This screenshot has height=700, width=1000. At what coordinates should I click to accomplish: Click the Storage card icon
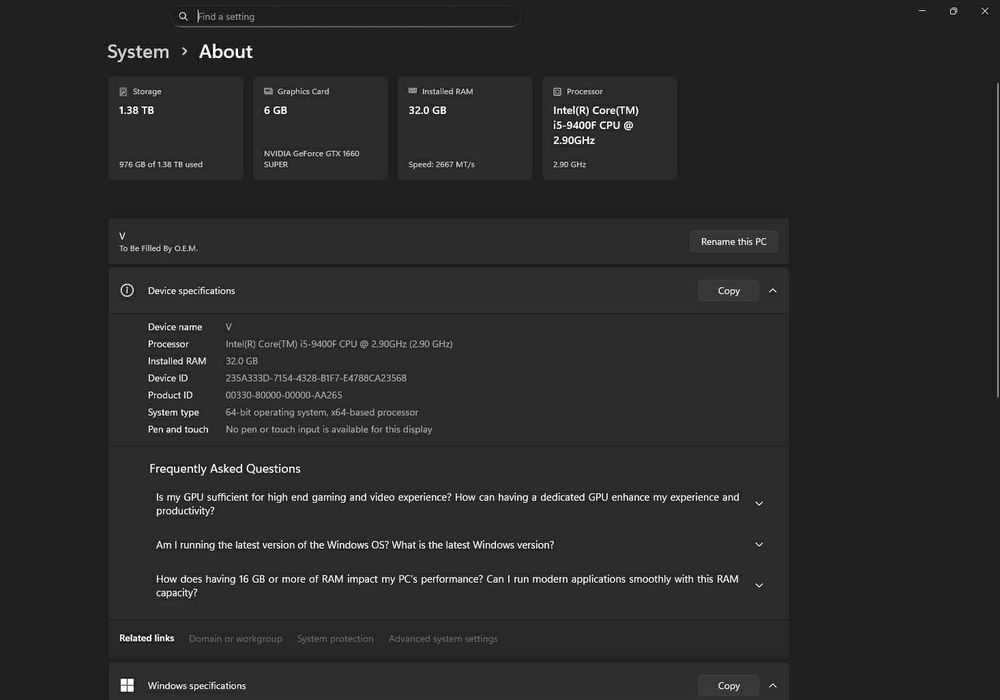(123, 91)
